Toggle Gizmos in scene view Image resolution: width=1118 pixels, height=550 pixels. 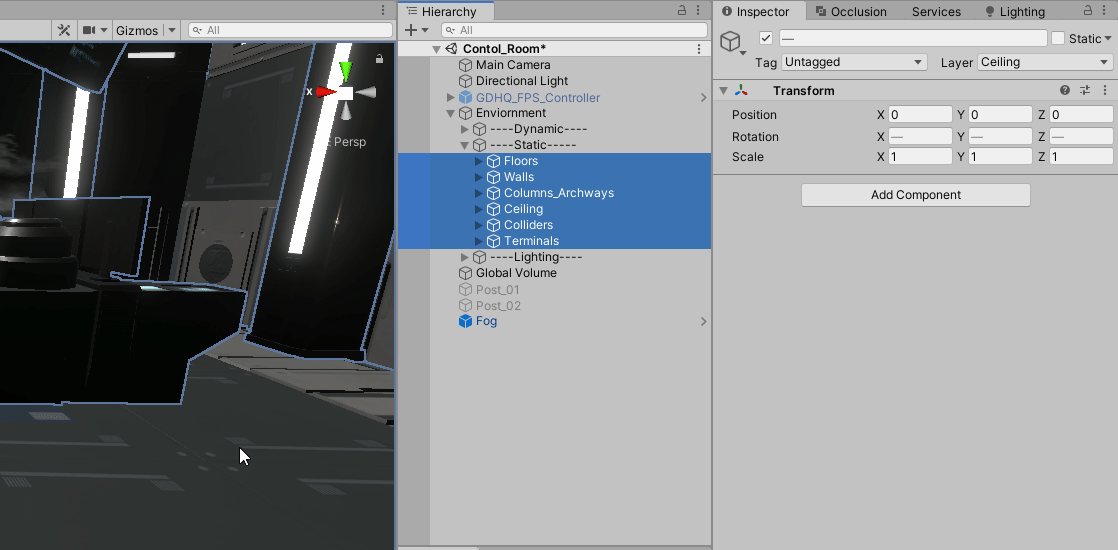(137, 30)
